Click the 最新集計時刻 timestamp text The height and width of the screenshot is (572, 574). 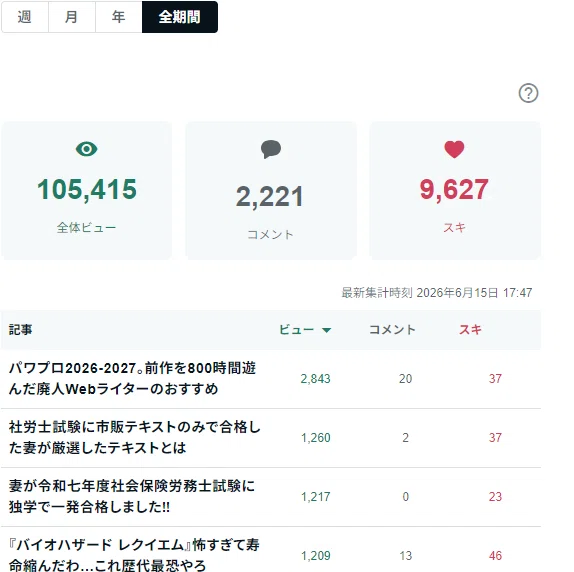[x=437, y=293]
